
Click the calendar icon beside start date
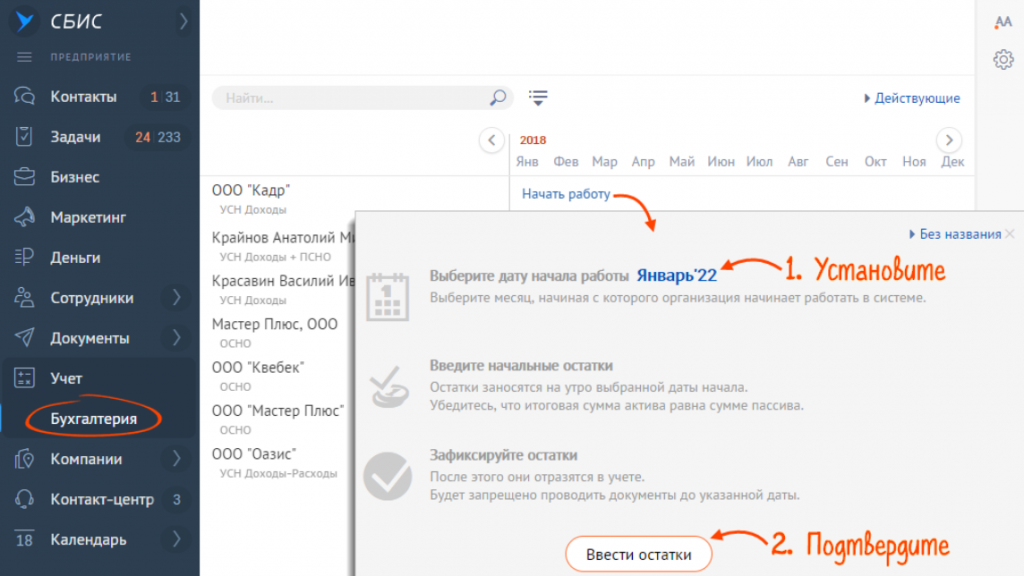[388, 297]
